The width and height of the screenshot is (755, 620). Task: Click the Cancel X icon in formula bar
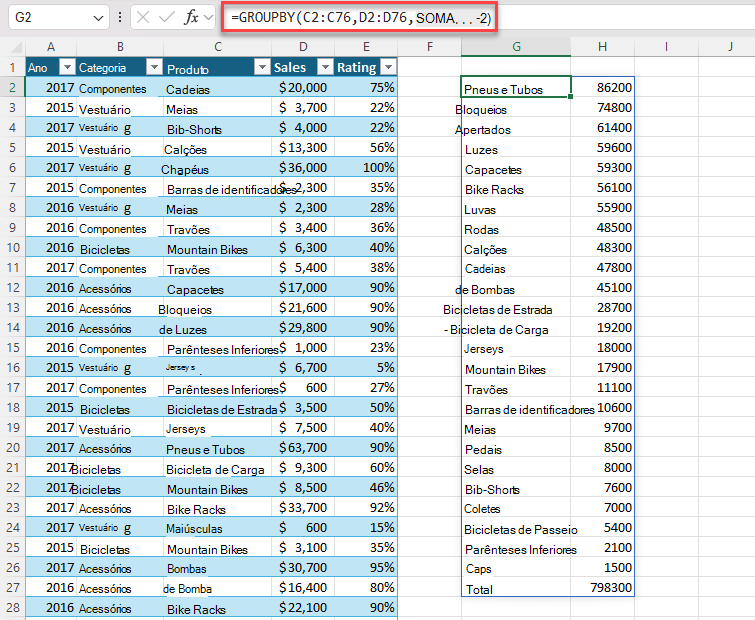pos(143,17)
